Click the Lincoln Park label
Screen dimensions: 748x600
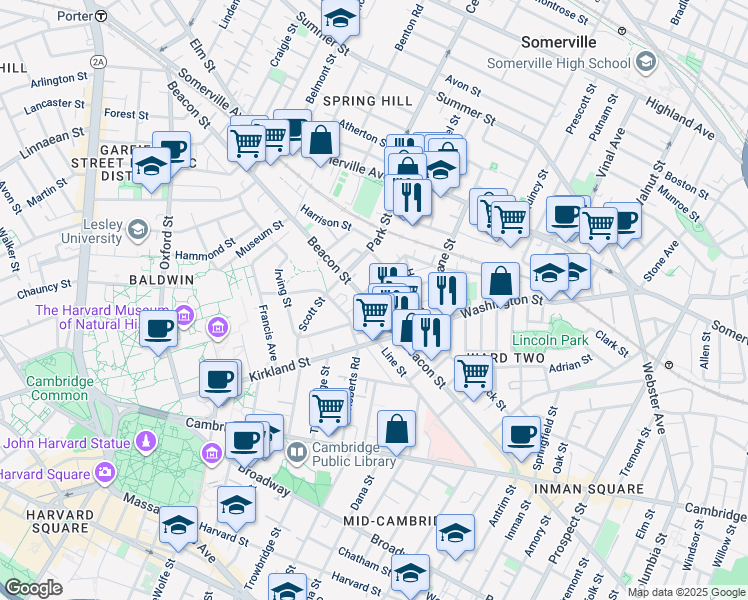click(550, 340)
